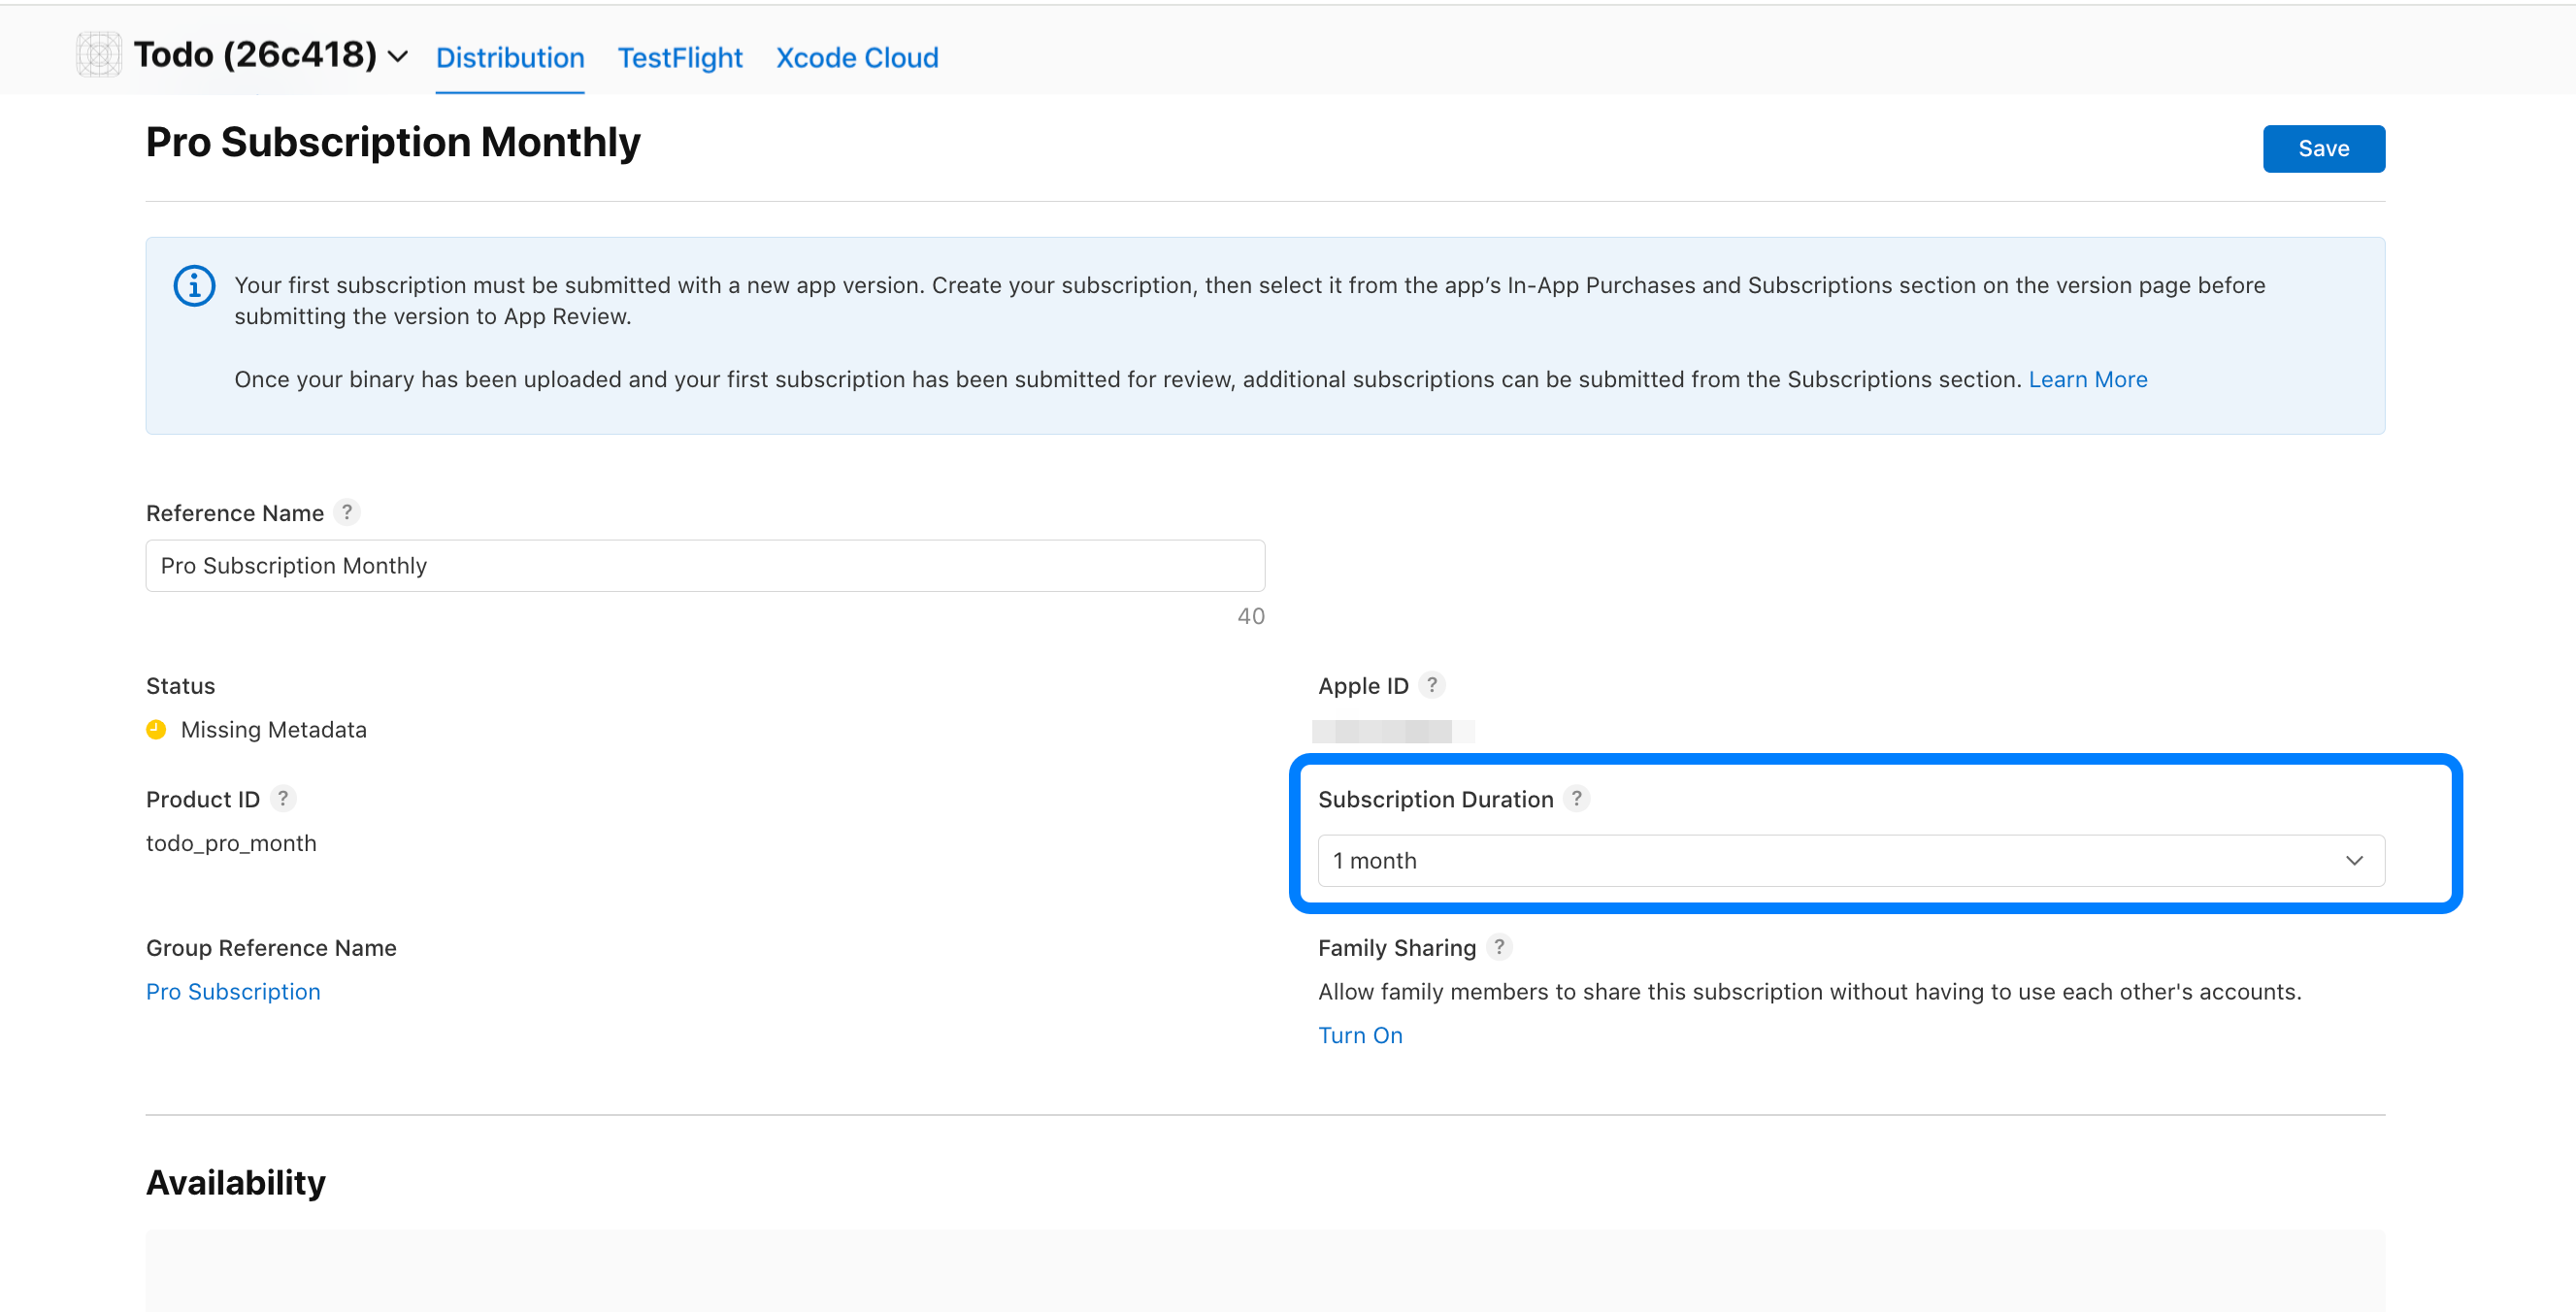Expand the Todo (26c418) app switcher chevron

(398, 57)
